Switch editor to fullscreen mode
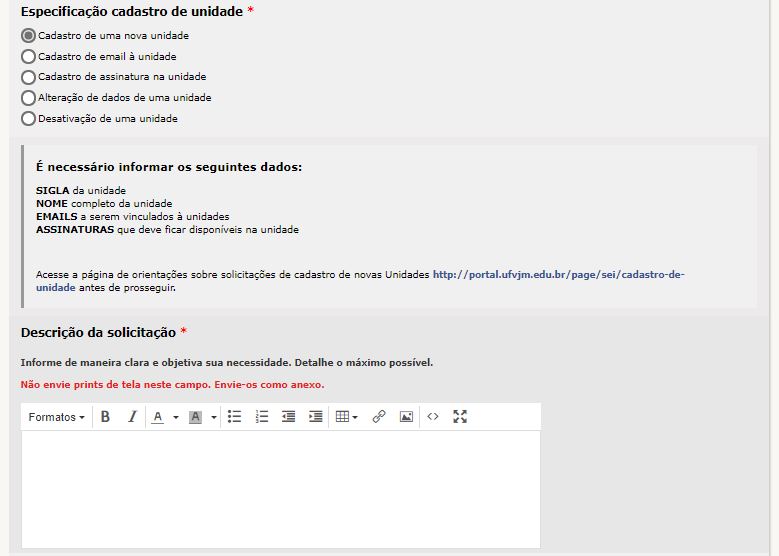779x556 pixels. coord(460,417)
